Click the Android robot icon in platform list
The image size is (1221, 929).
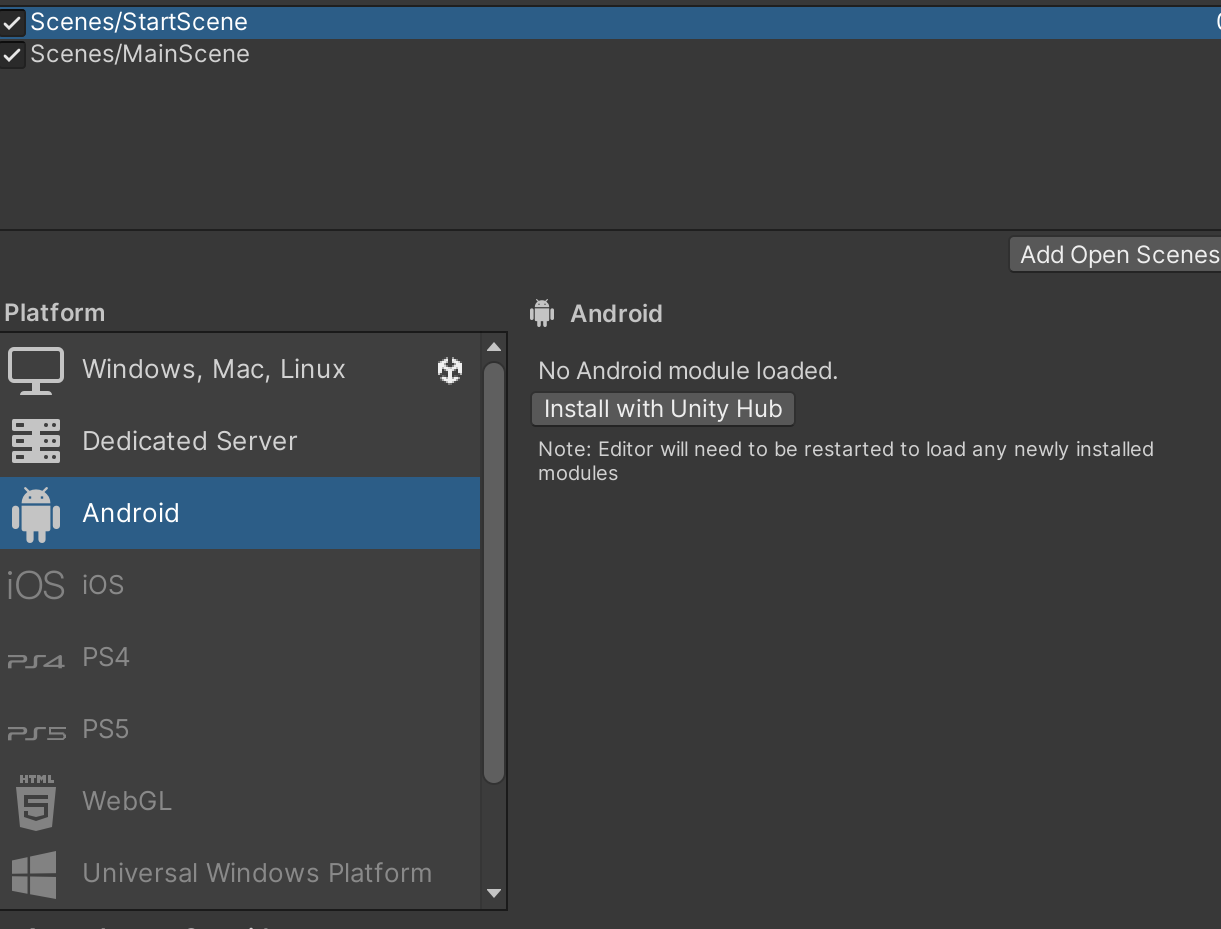tap(36, 514)
